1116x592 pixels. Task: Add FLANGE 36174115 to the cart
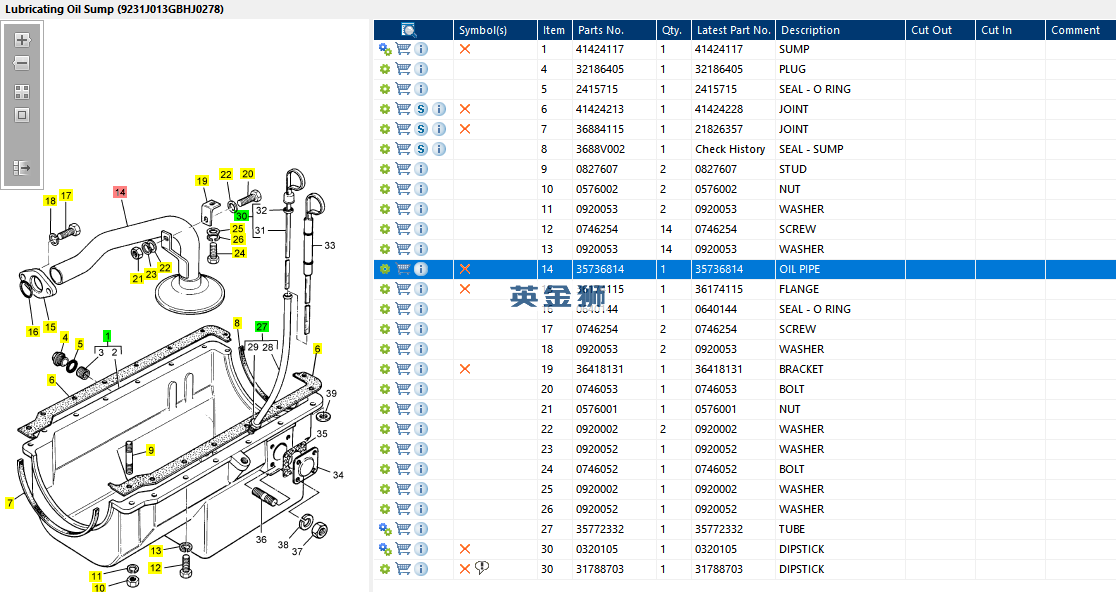403,289
